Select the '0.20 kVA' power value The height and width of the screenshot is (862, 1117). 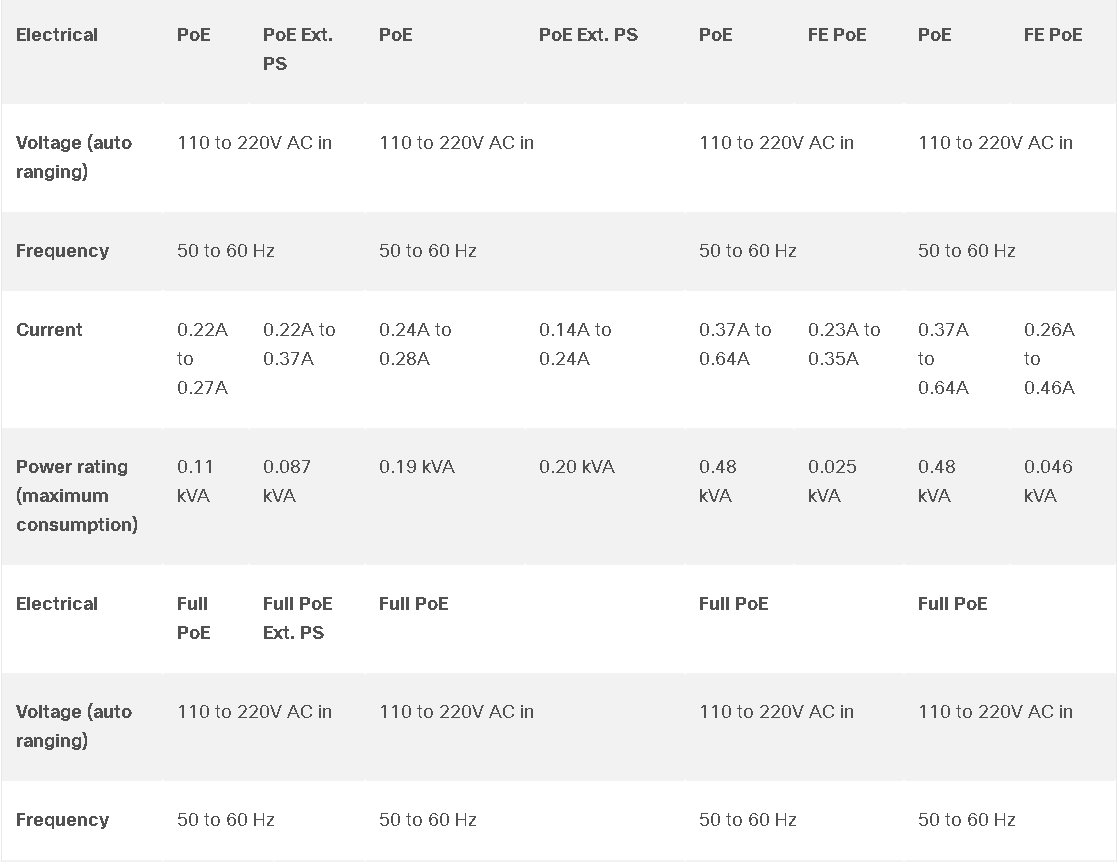pyautogui.click(x=576, y=467)
